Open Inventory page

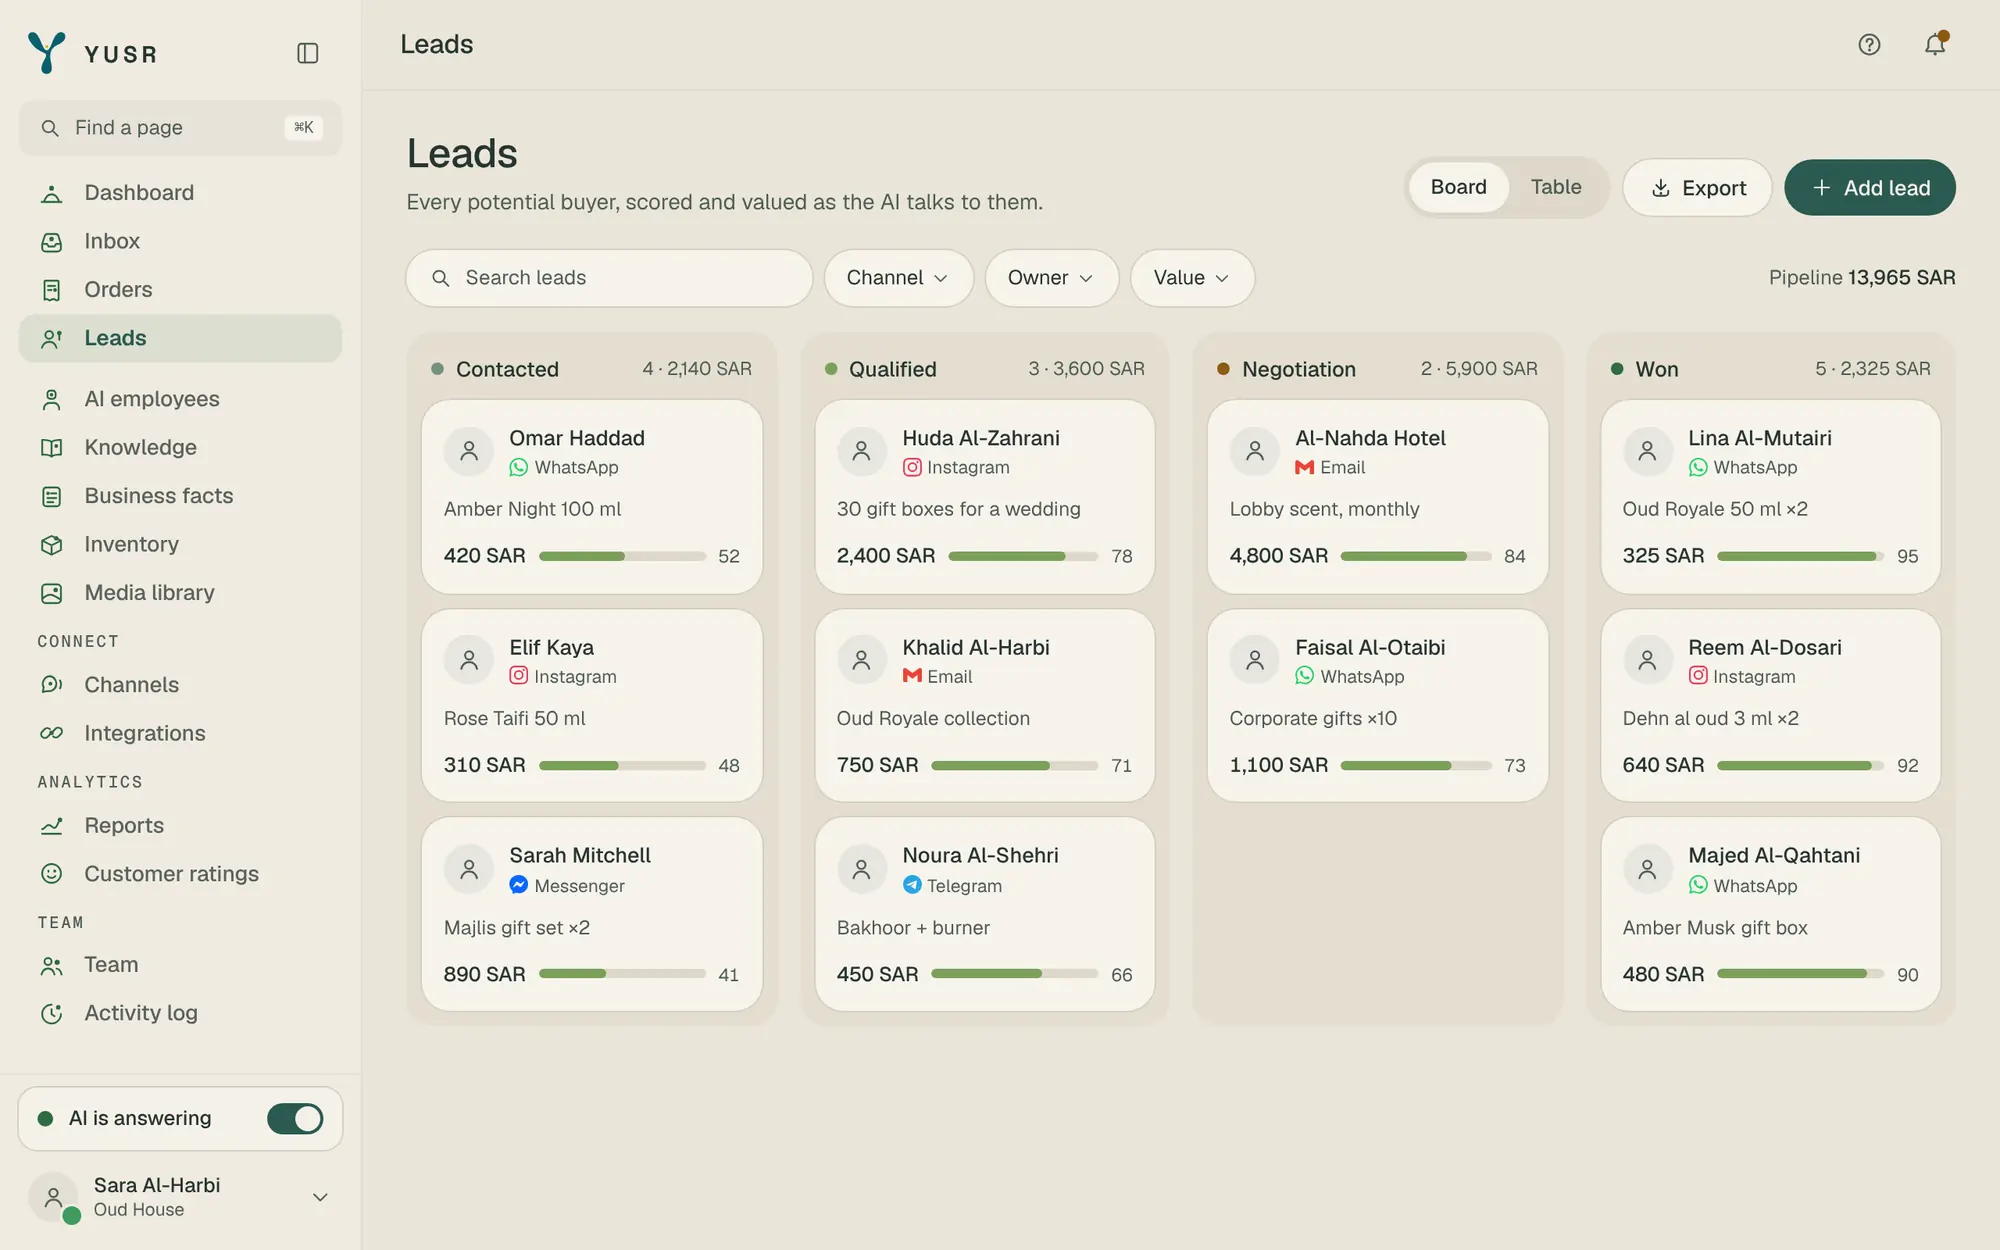(180, 545)
